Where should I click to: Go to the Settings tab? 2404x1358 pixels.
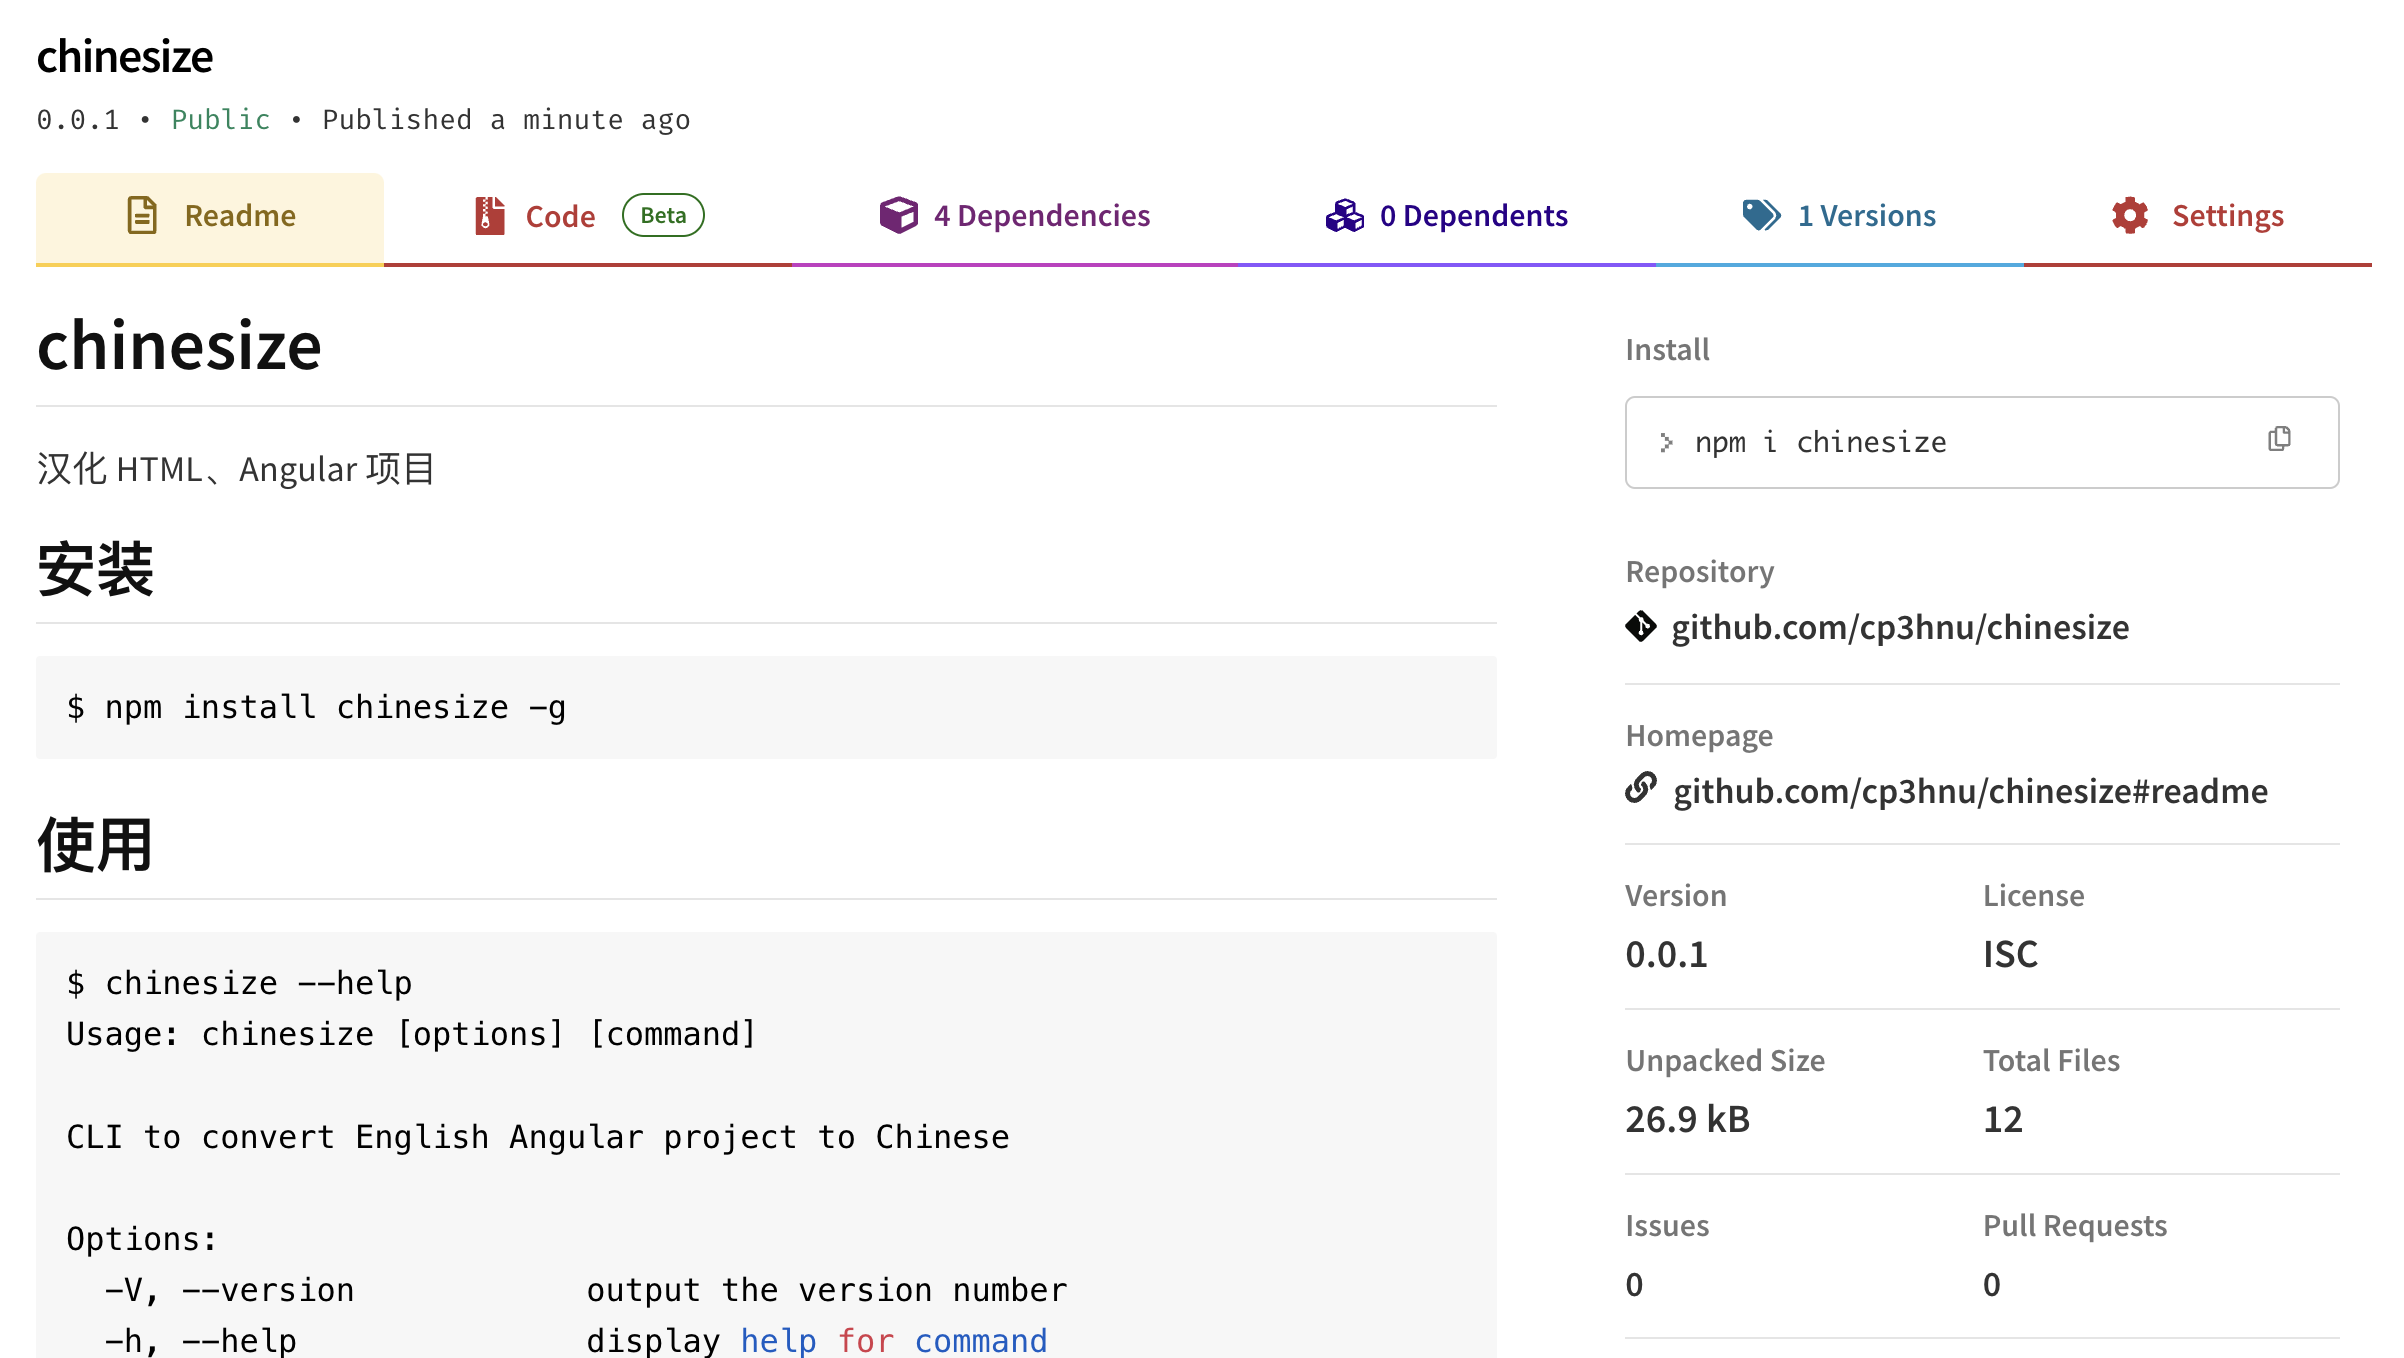[x=2198, y=217]
